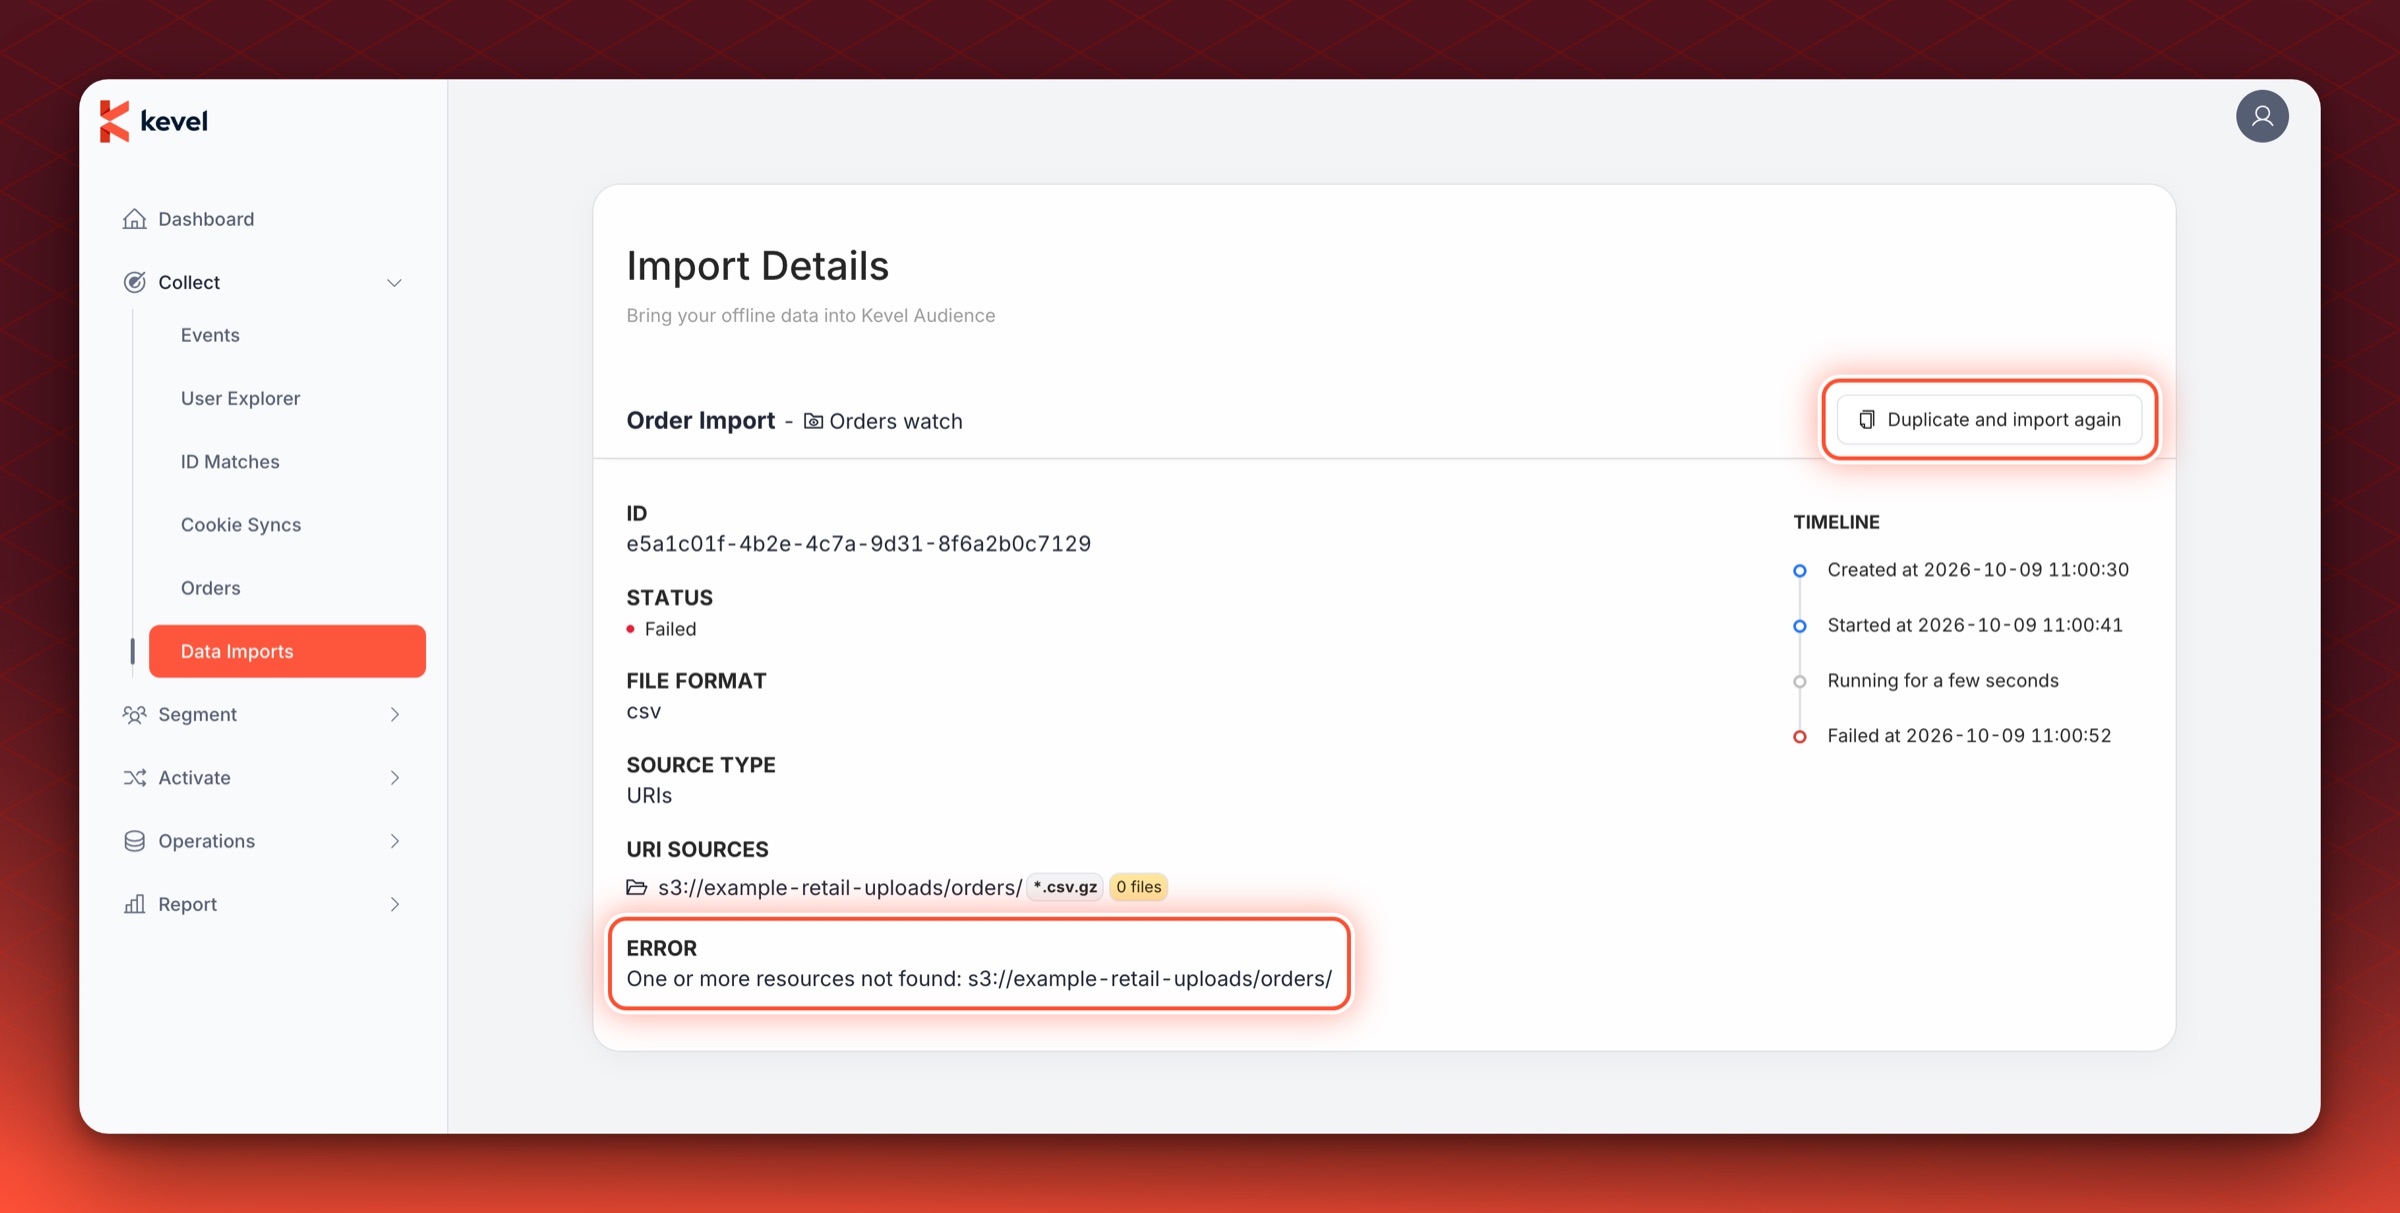Screen dimensions: 2400x1213
Task: Click the s3://example-retail-uploads/orders/ URI source
Action: [x=840, y=887]
